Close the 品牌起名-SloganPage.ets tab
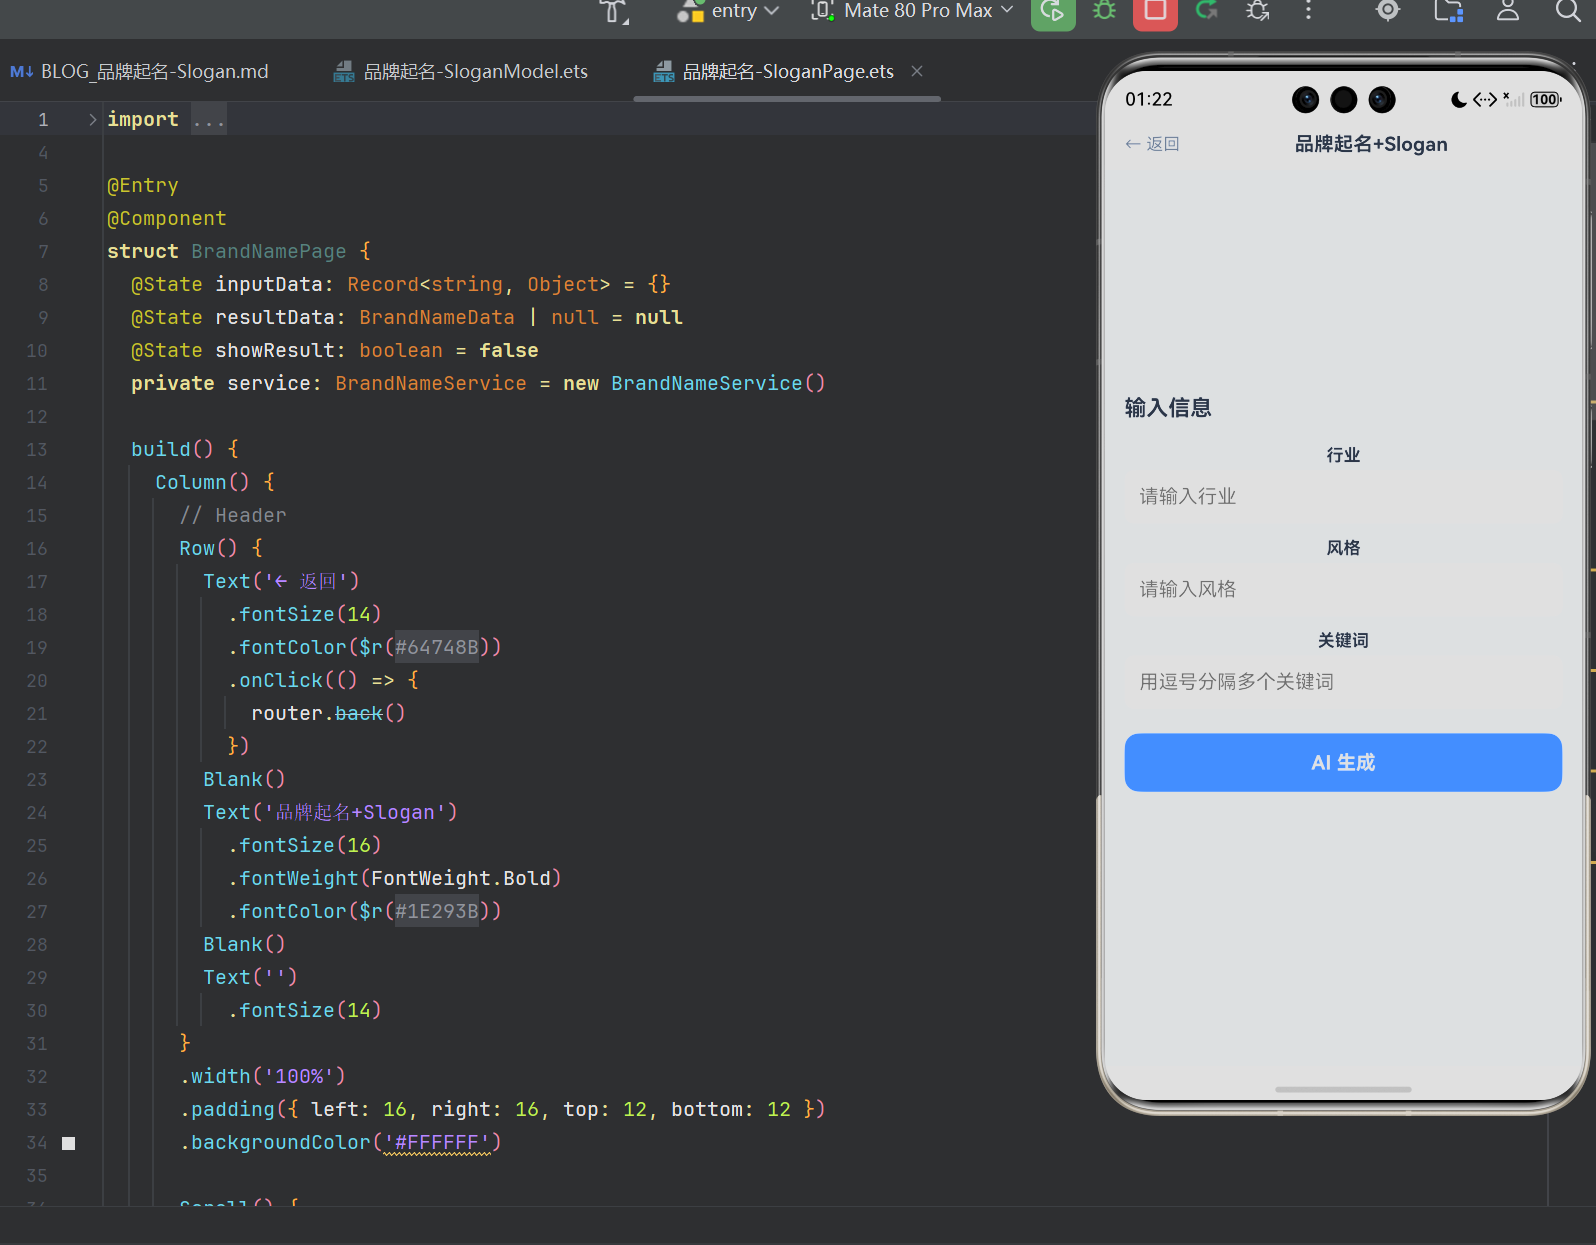 [917, 71]
